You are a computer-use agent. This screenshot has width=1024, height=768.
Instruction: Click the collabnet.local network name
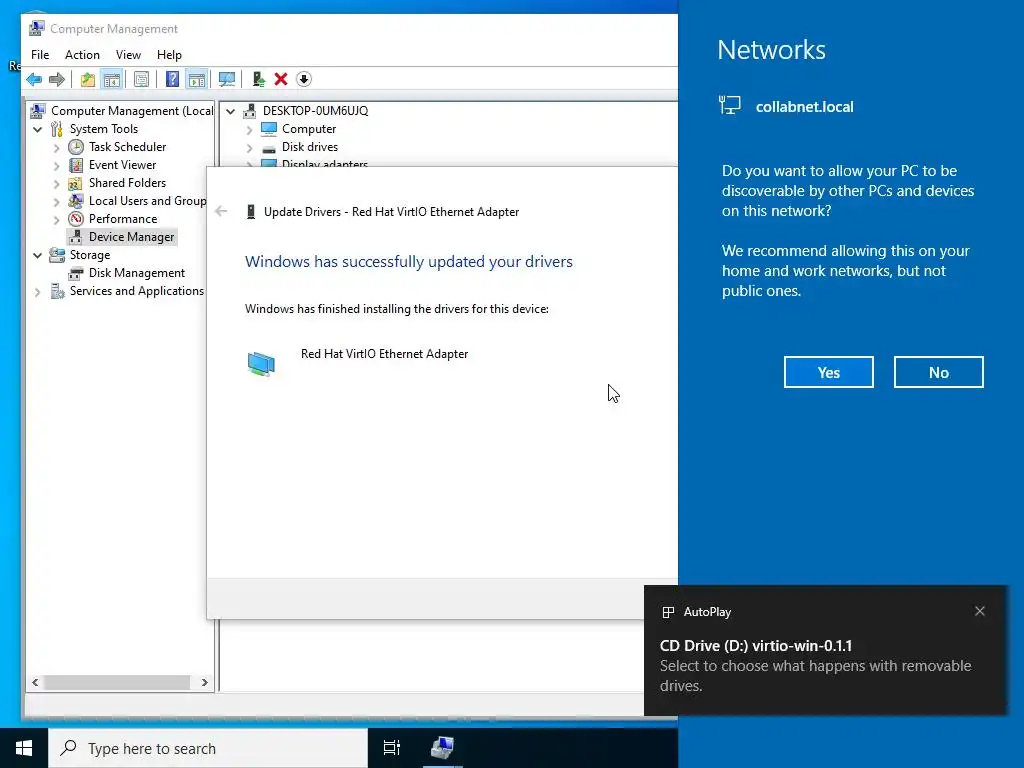click(805, 106)
